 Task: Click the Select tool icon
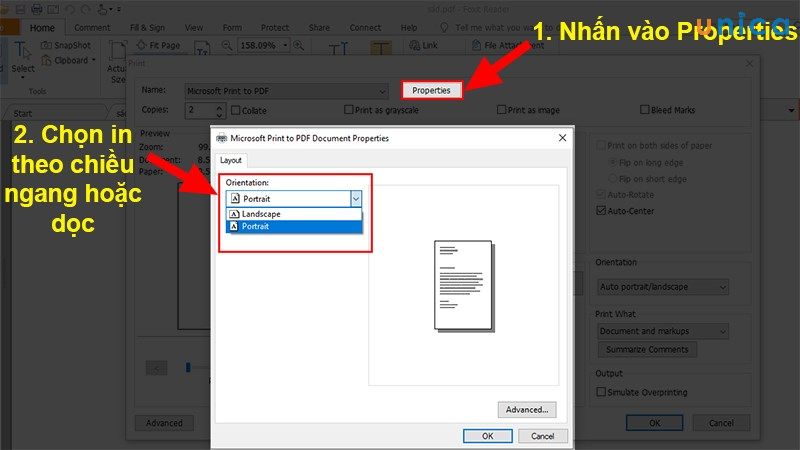click(x=23, y=55)
